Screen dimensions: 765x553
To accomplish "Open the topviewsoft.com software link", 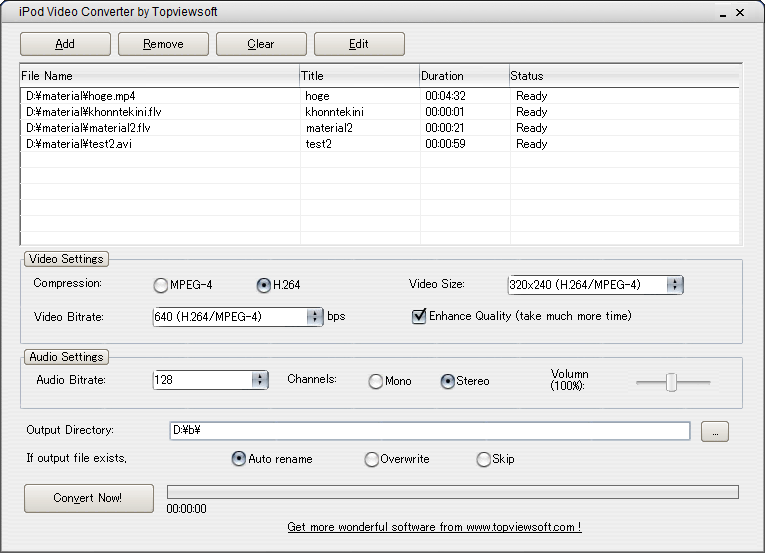I will click(434, 527).
